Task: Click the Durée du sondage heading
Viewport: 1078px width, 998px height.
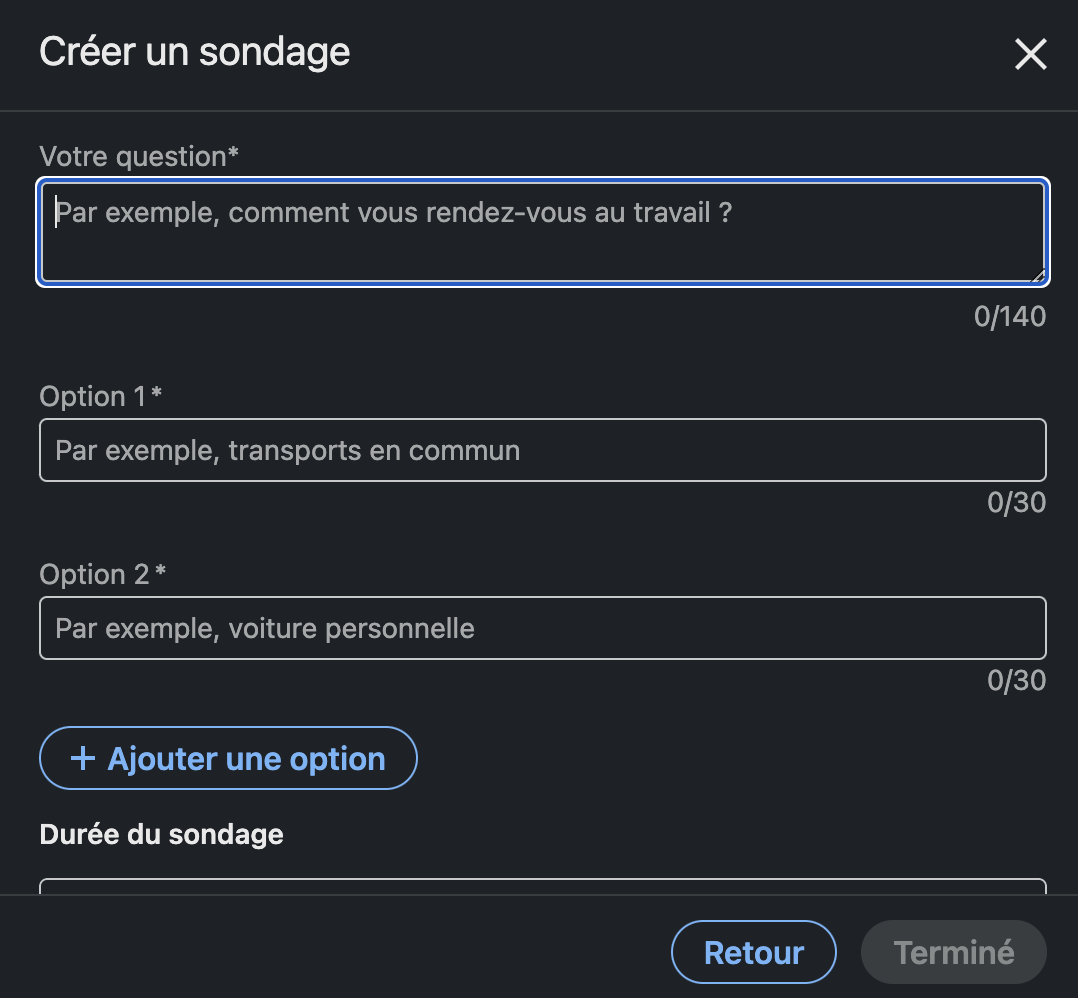Action: click(x=161, y=834)
